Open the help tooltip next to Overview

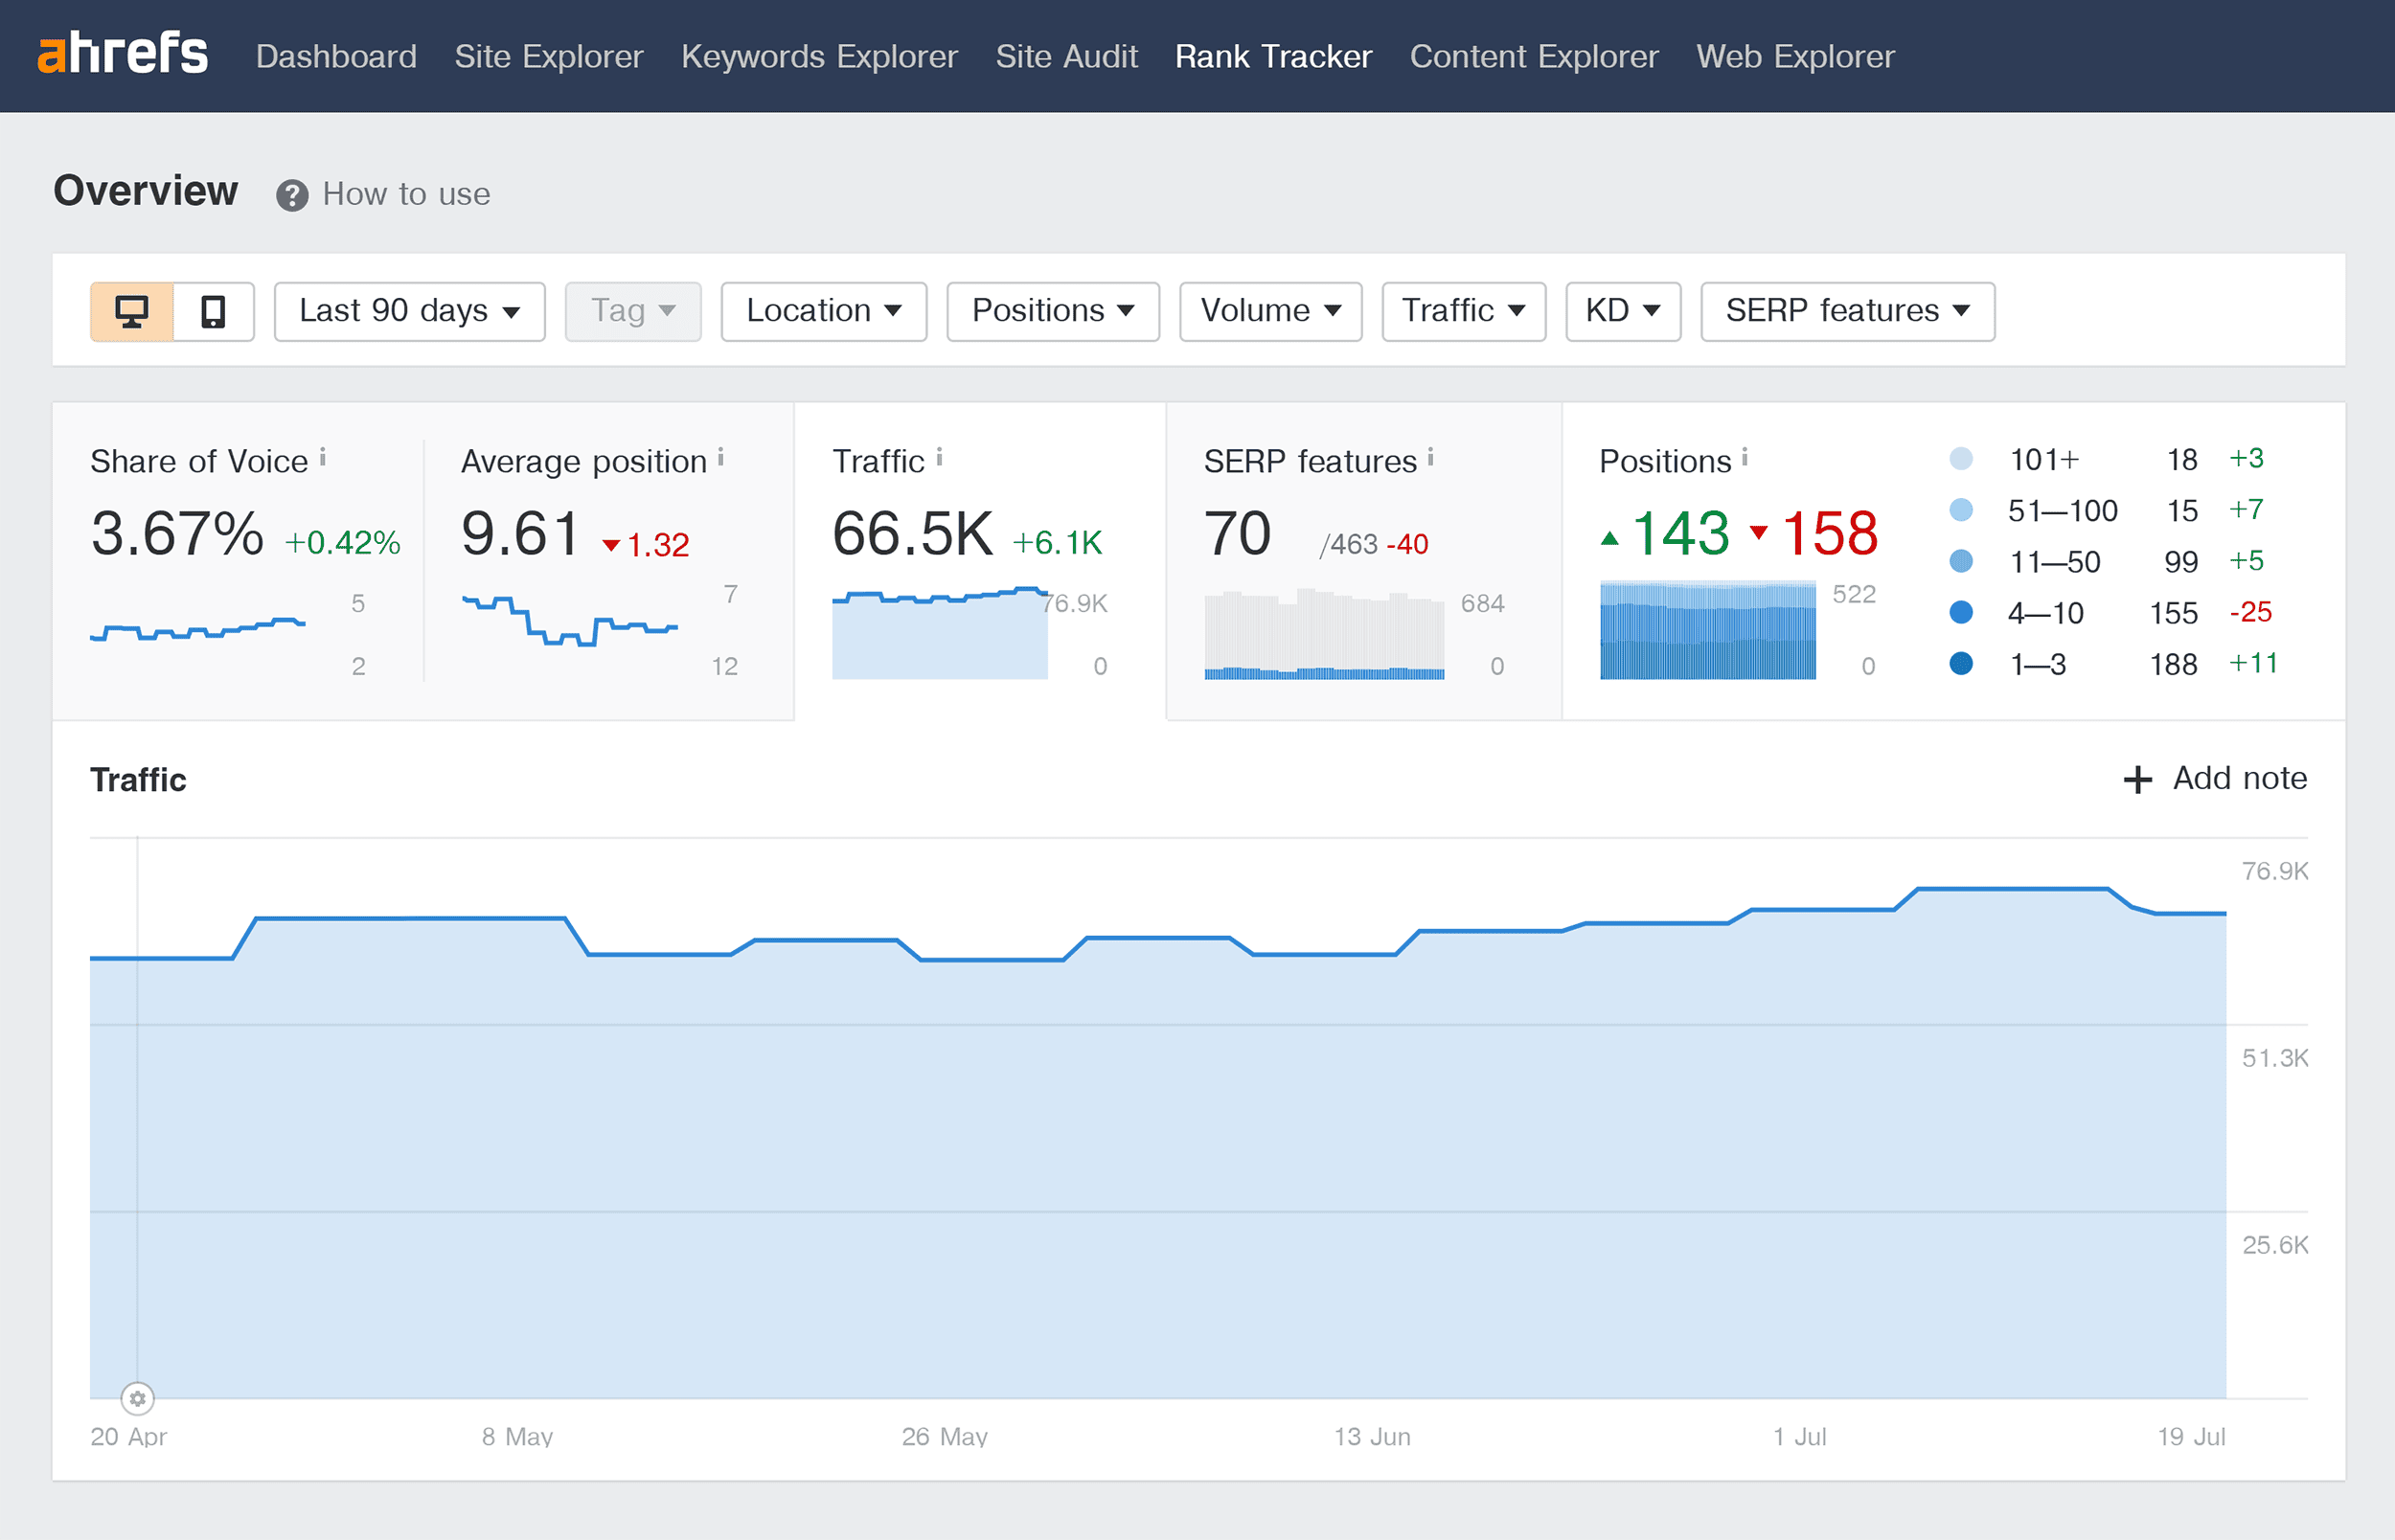(x=291, y=194)
